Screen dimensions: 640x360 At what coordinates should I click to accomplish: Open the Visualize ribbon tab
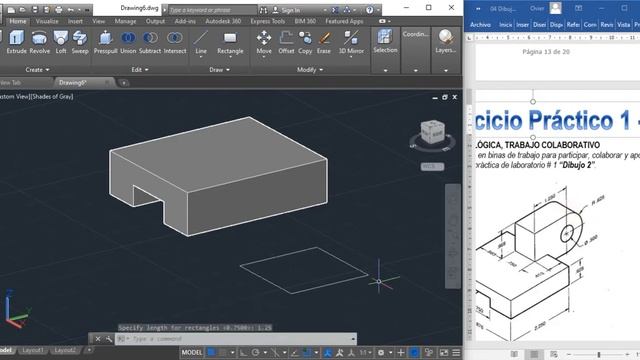click(x=47, y=21)
